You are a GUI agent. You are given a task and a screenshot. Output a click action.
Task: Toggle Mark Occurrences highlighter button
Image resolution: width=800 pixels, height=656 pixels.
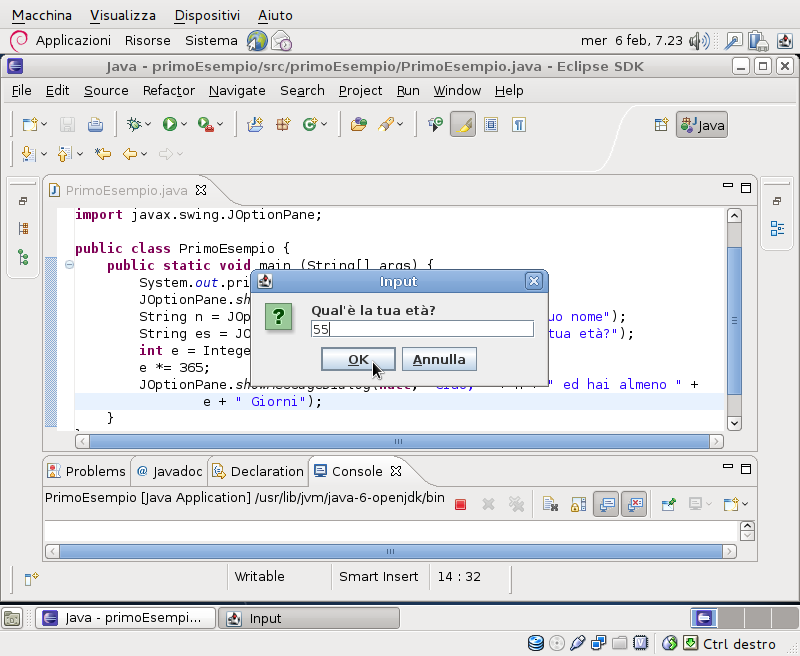pyautogui.click(x=463, y=124)
